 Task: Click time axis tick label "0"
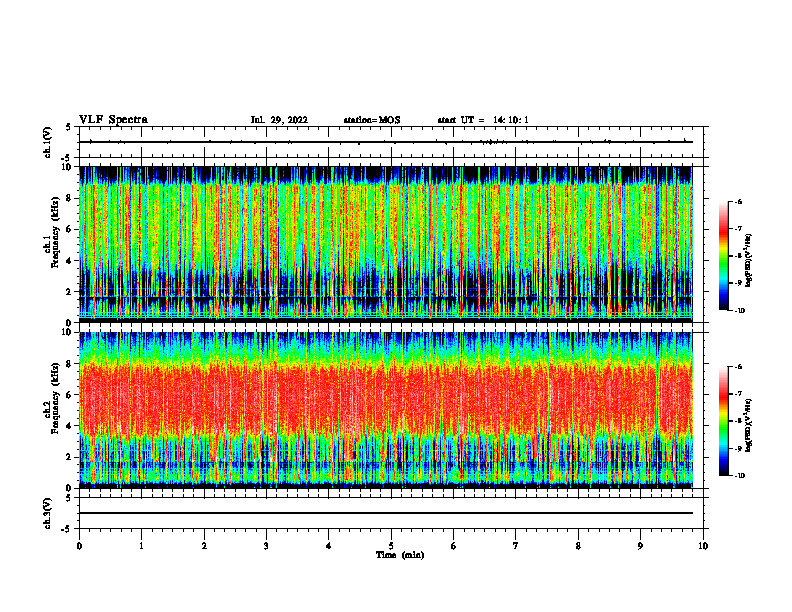[x=79, y=546]
